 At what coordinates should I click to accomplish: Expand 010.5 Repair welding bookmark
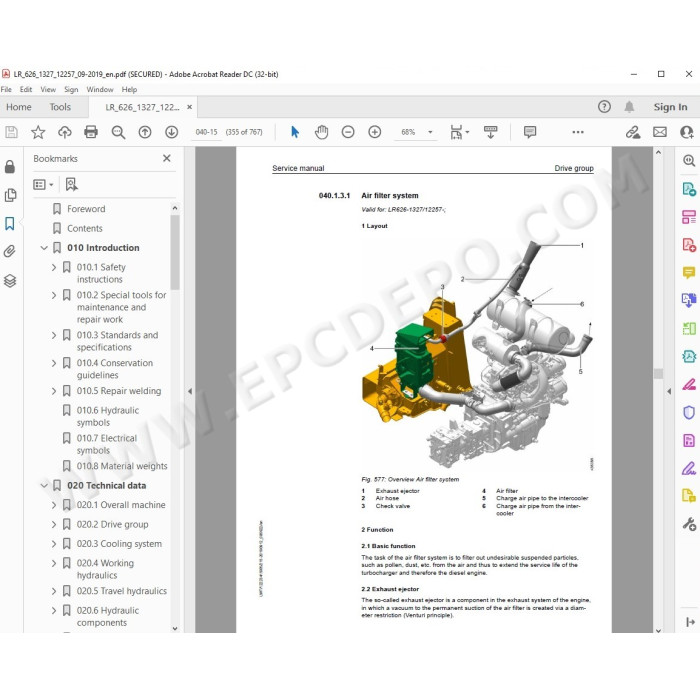tap(54, 391)
